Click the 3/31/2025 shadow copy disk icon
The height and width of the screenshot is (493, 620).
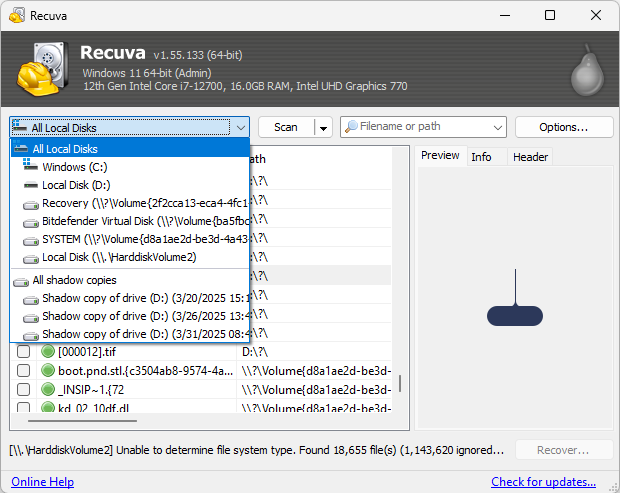pyautogui.click(x=31, y=336)
